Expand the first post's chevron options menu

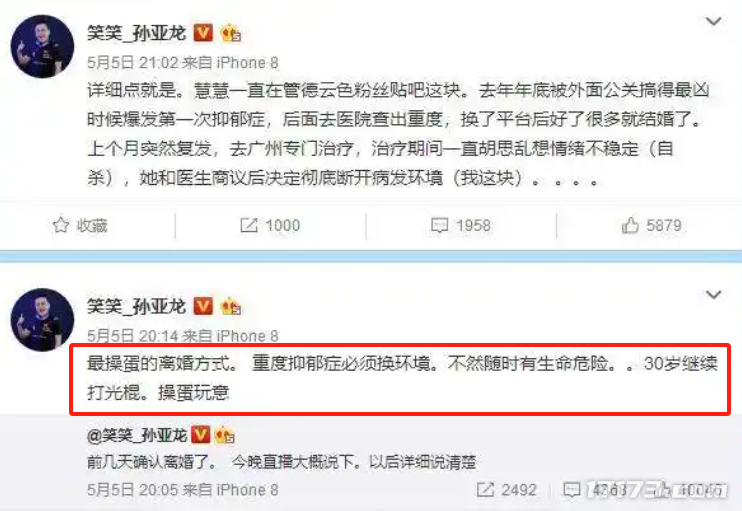click(713, 21)
